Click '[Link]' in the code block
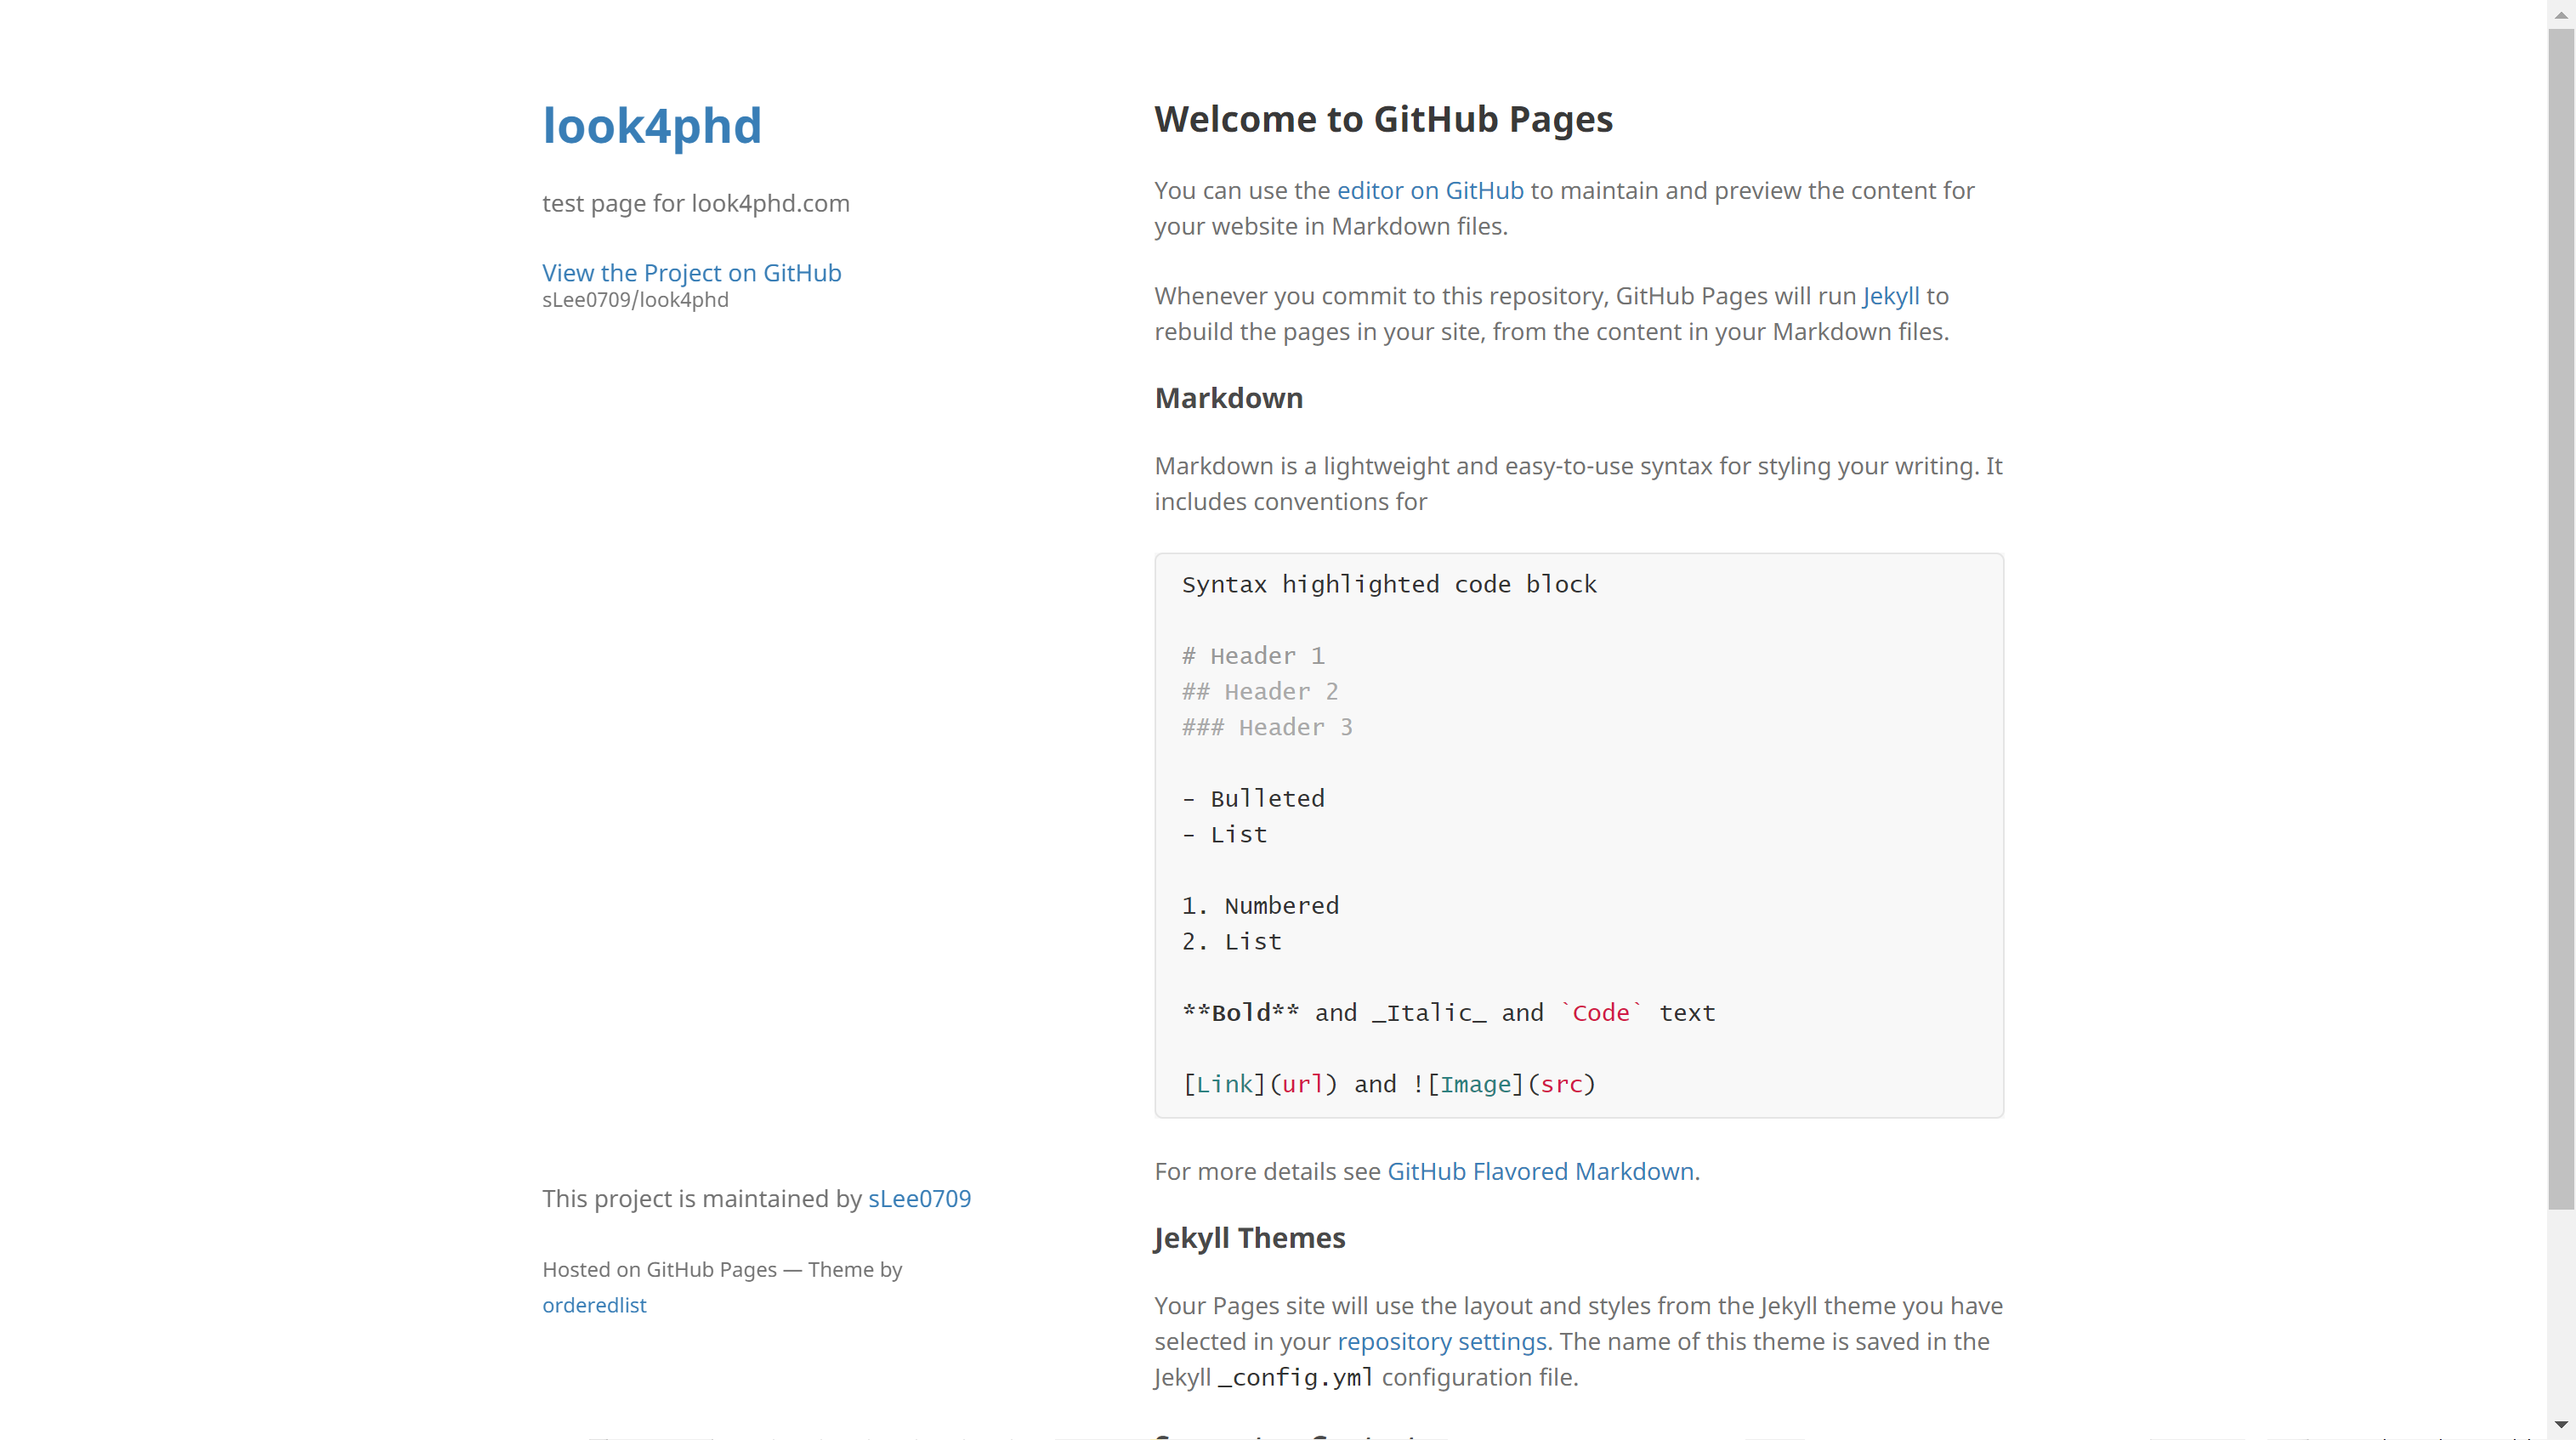This screenshot has width=2576, height=1440. tap(1225, 1084)
